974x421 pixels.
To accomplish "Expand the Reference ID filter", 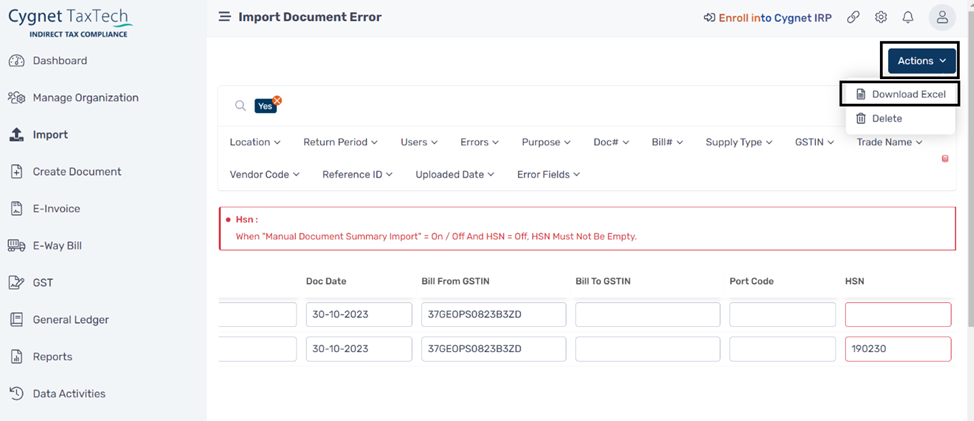I will pyautogui.click(x=357, y=174).
